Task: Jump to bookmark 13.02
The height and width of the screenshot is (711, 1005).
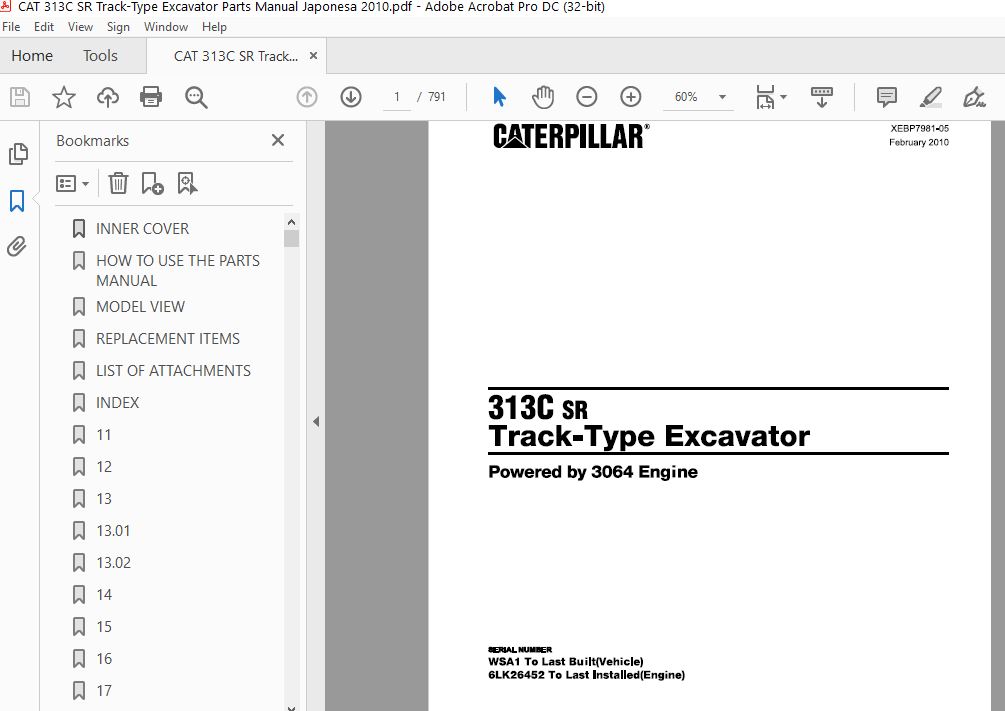Action: [113, 563]
